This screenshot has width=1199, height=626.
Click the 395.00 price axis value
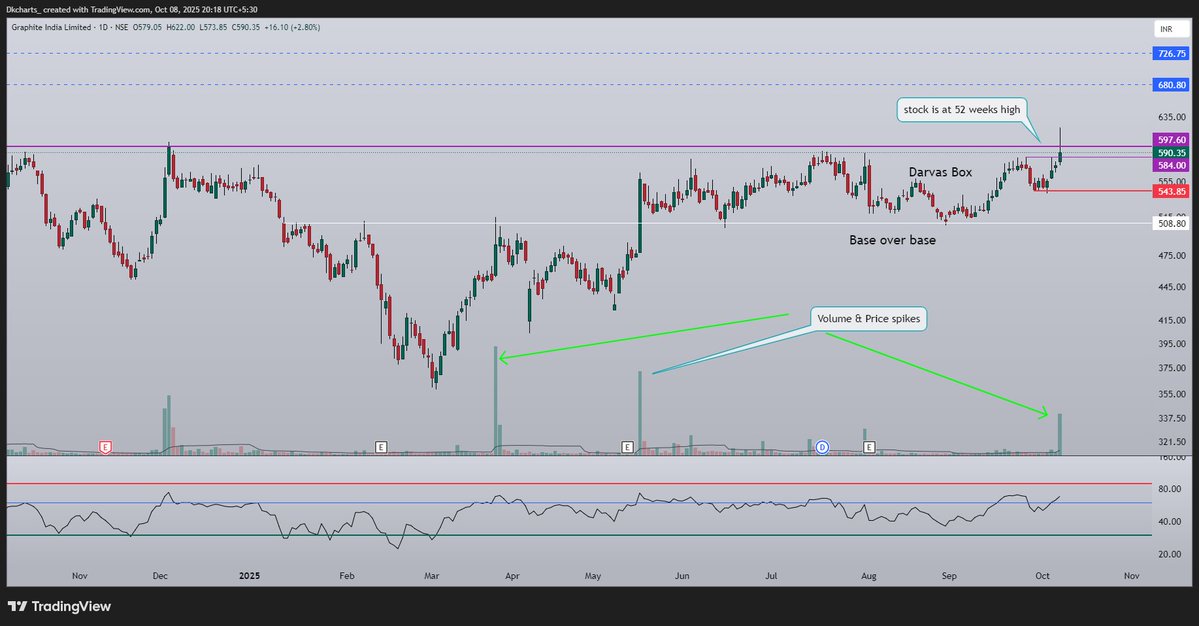[1172, 344]
